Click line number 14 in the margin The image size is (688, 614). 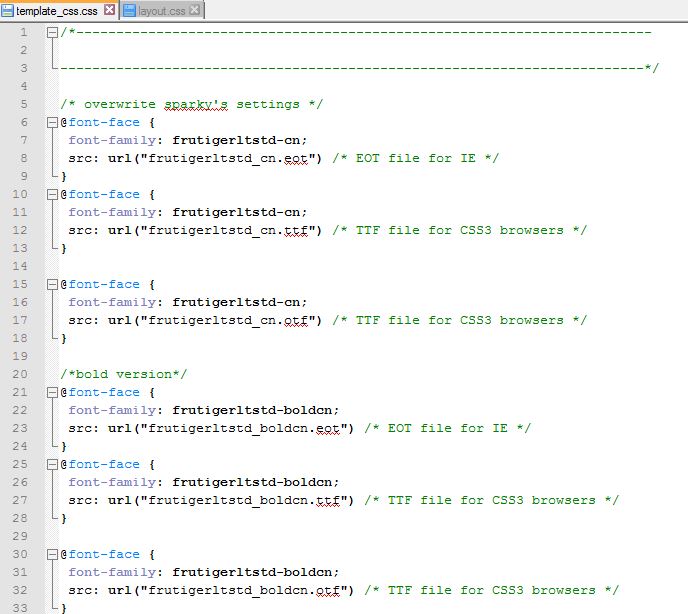(x=20, y=266)
